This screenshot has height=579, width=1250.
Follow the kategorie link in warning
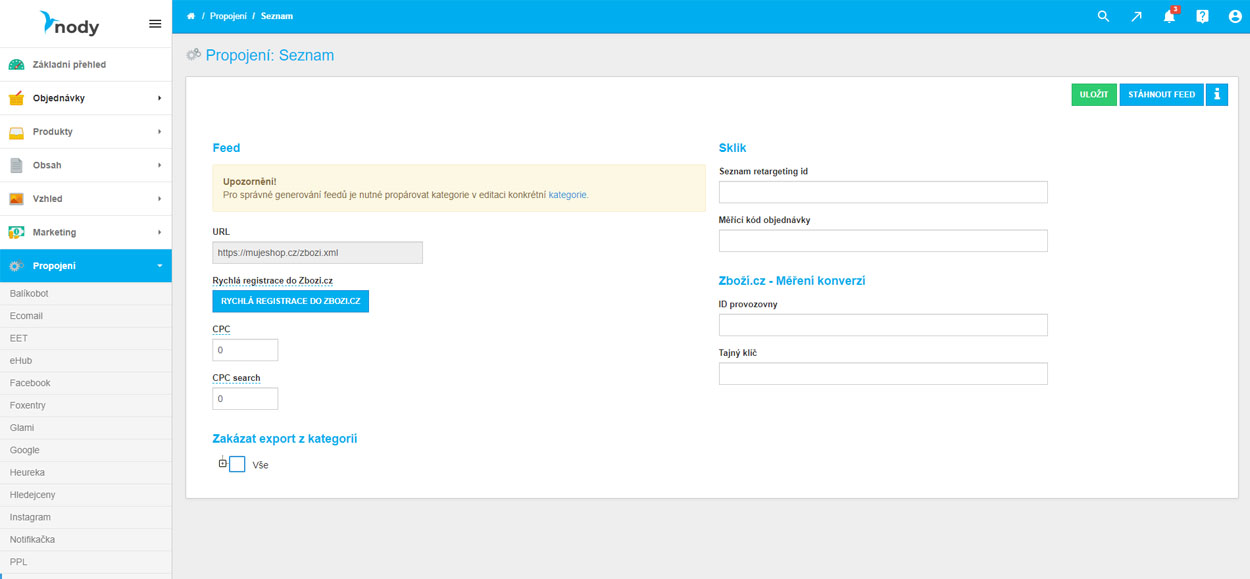point(568,195)
